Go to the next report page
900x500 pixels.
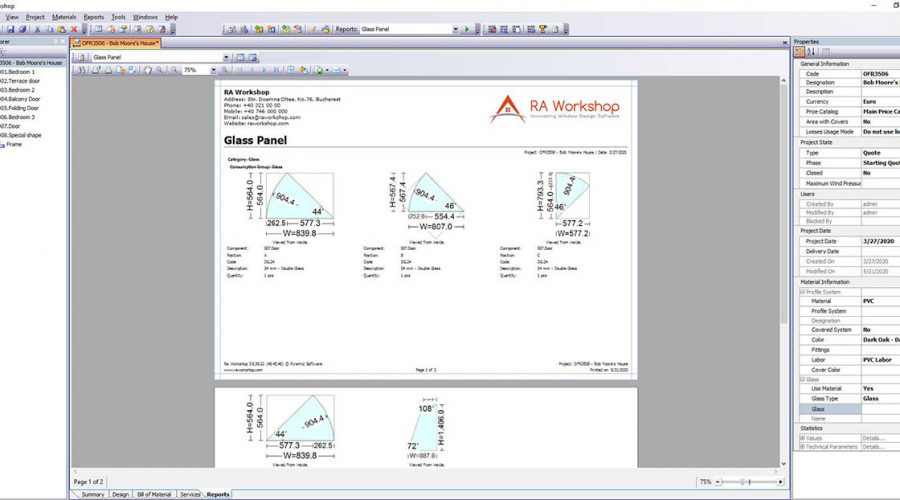pos(265,70)
